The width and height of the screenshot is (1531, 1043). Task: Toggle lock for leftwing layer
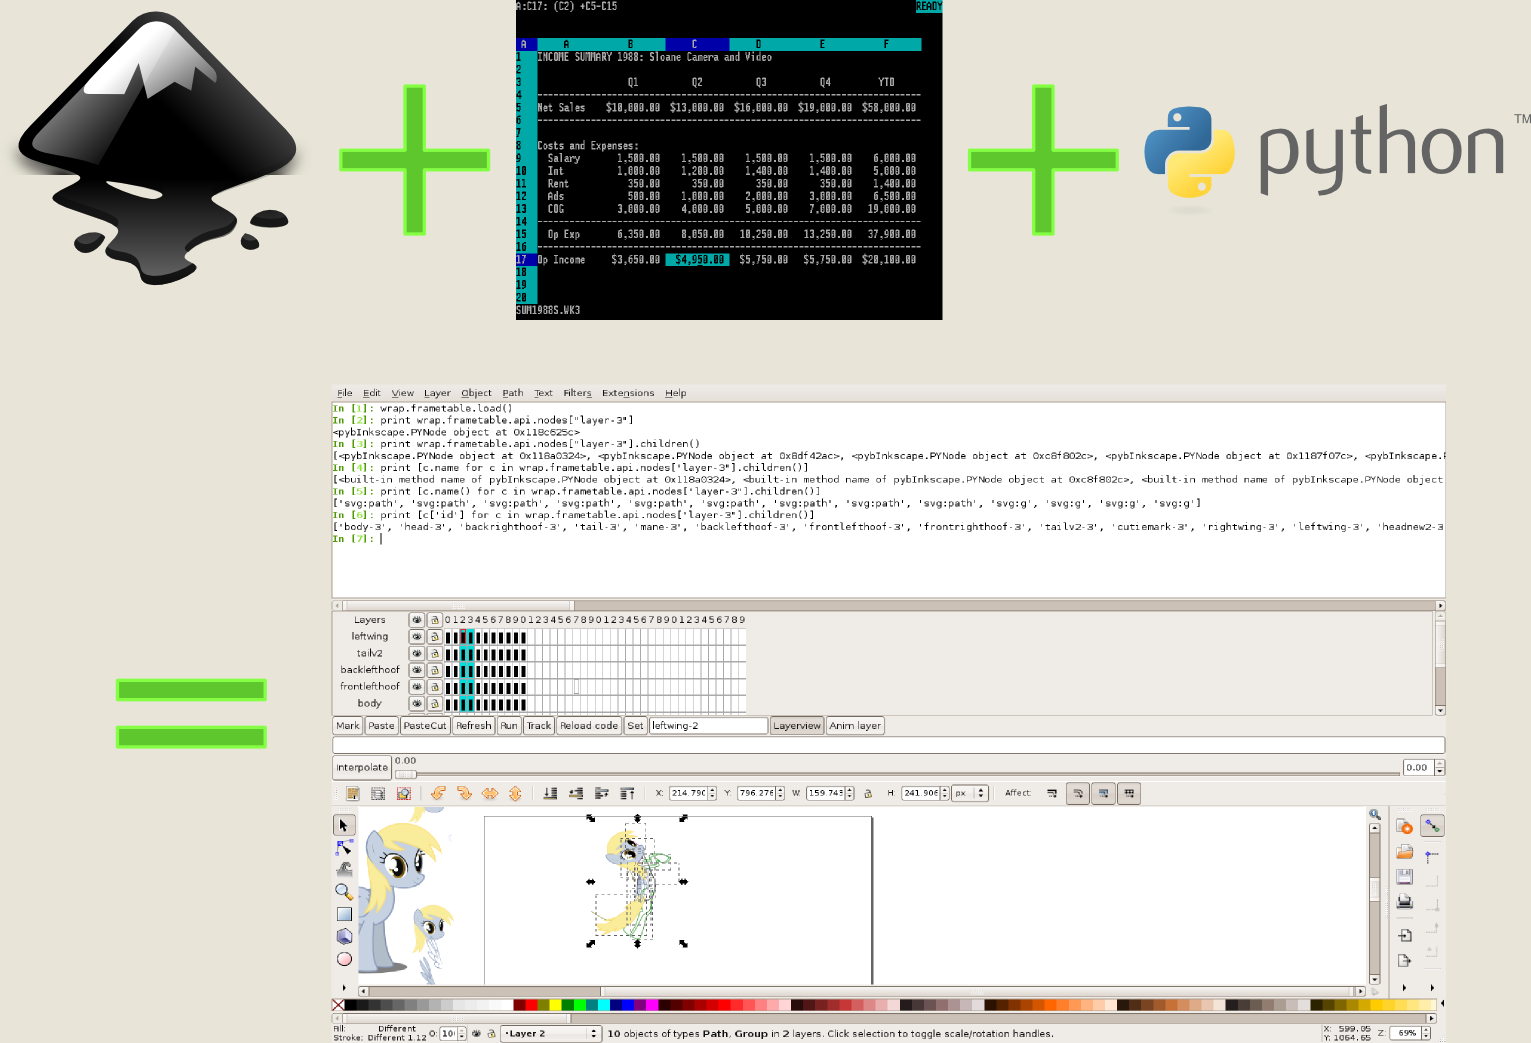pyautogui.click(x=435, y=637)
